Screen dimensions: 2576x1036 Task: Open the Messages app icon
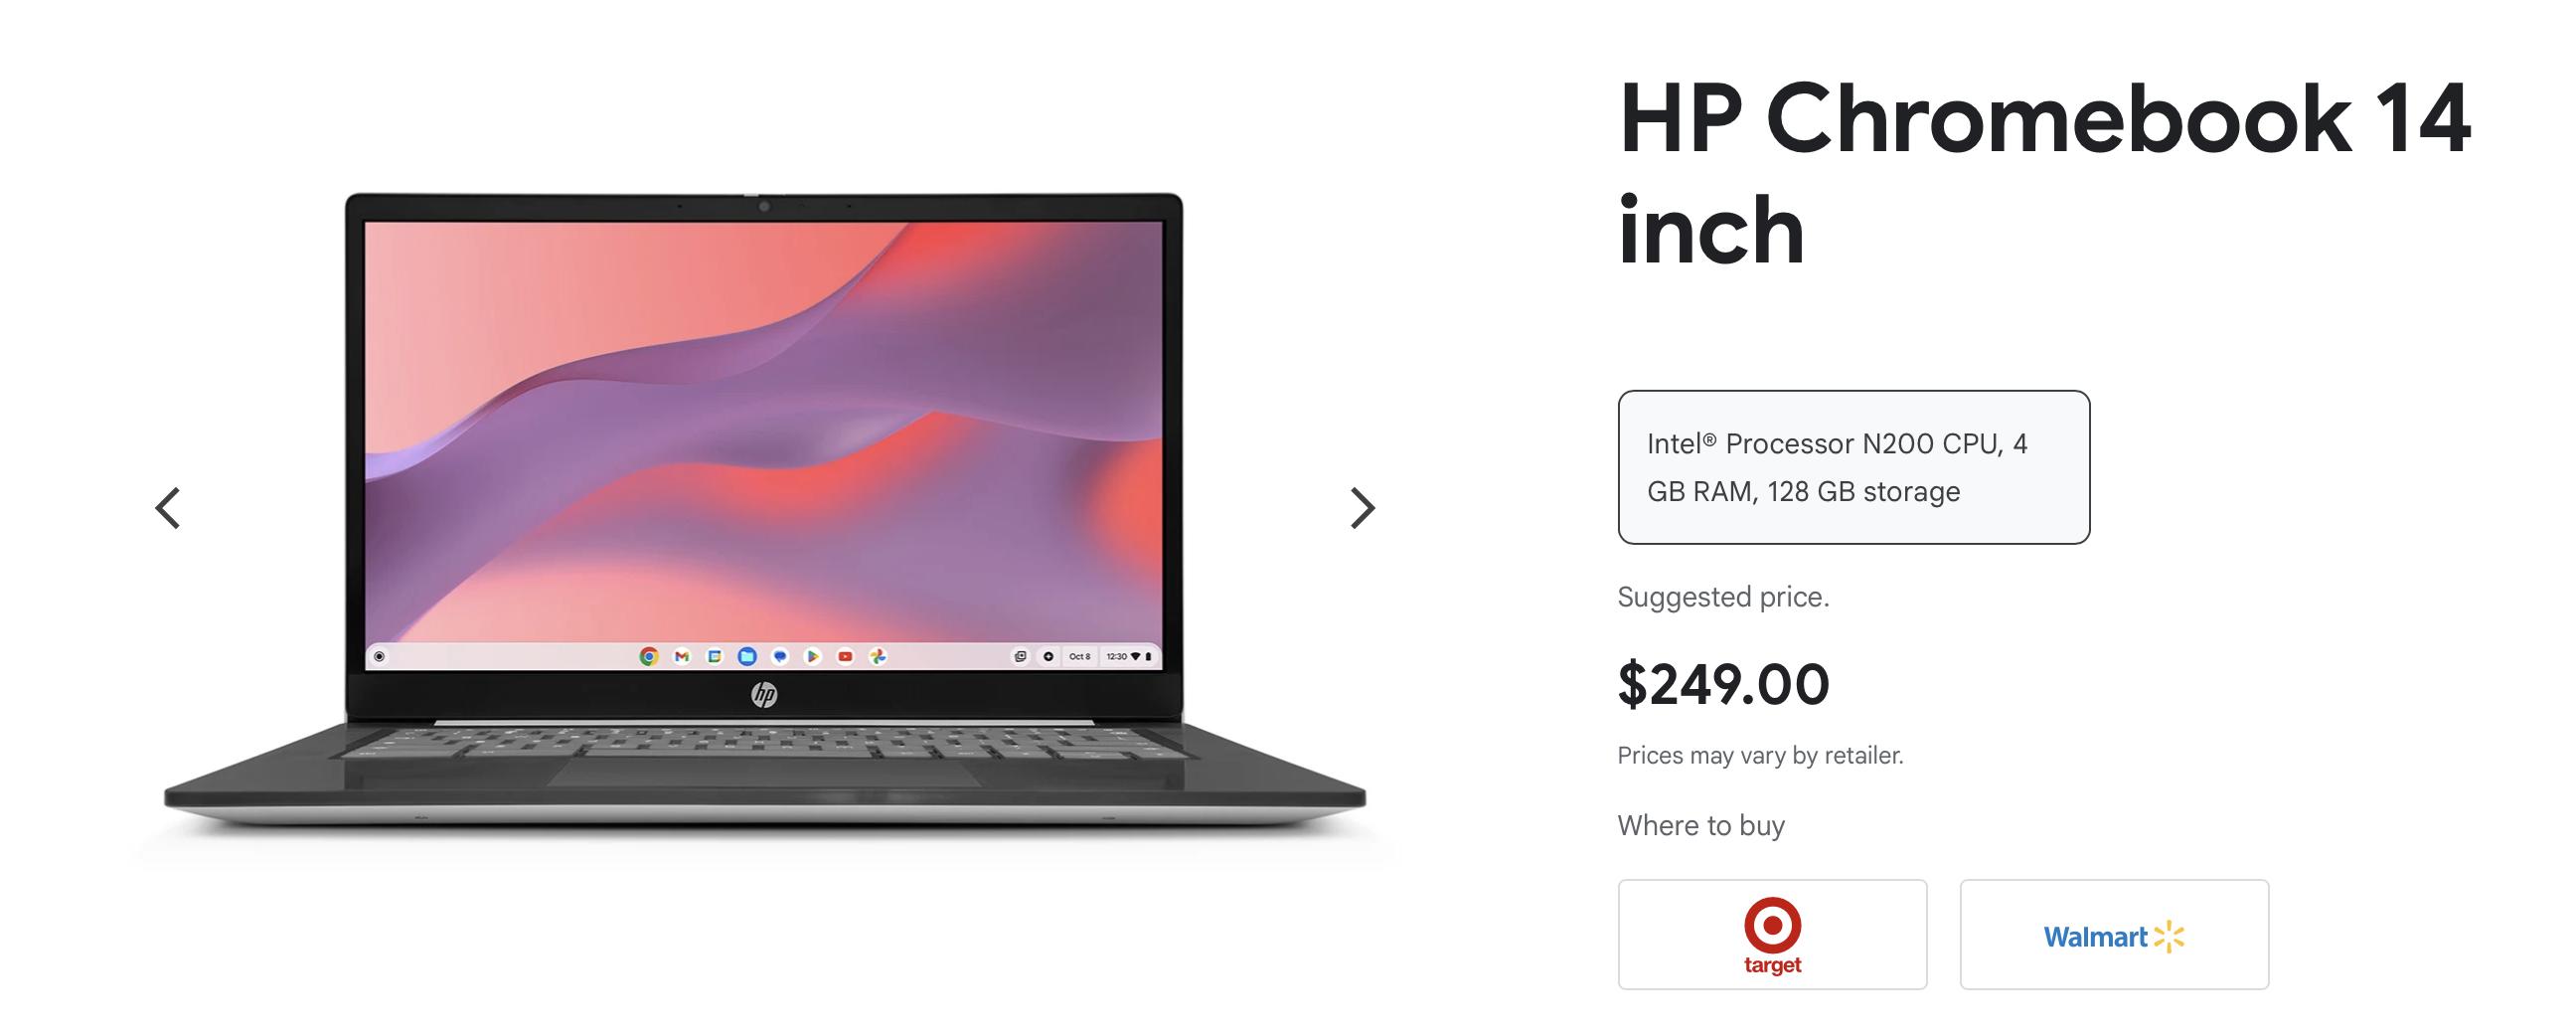point(780,657)
